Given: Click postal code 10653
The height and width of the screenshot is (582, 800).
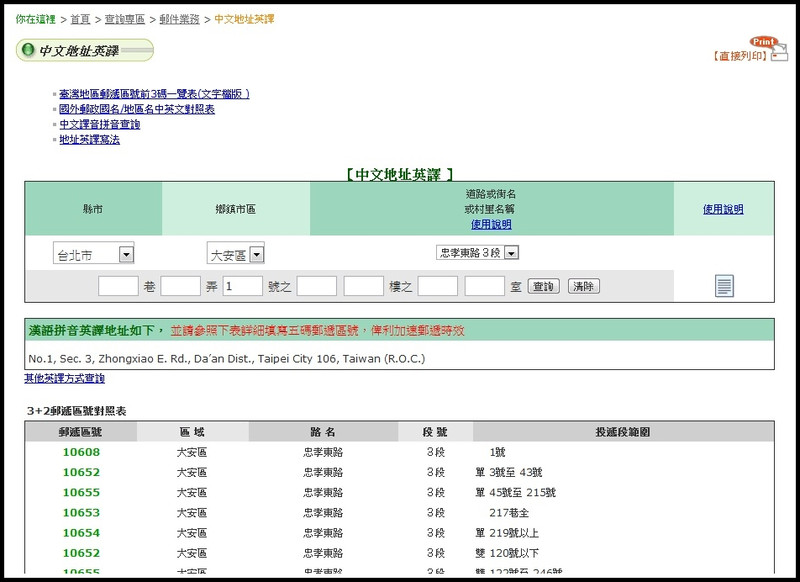Looking at the screenshot, I should (x=81, y=513).
